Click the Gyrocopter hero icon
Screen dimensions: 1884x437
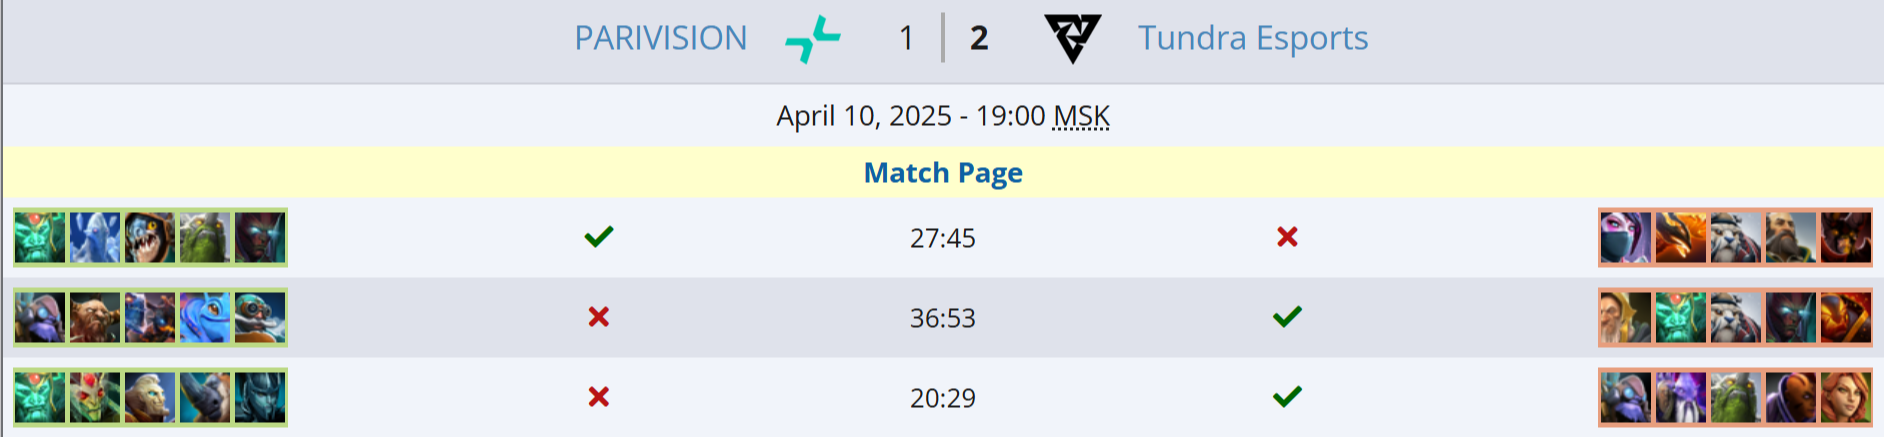tap(260, 317)
